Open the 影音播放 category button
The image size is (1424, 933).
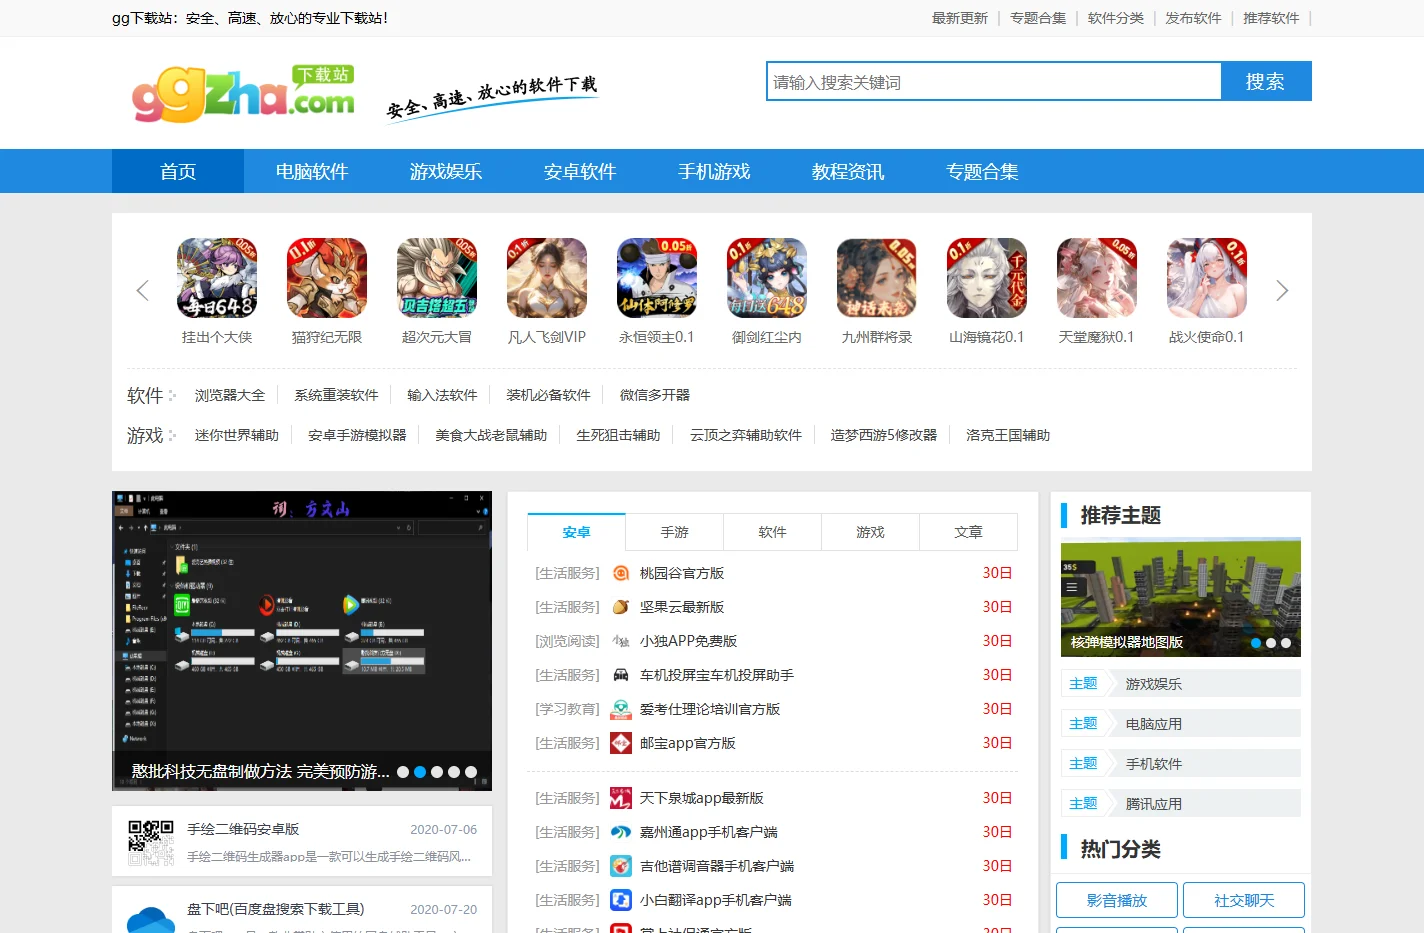[x=1117, y=900]
